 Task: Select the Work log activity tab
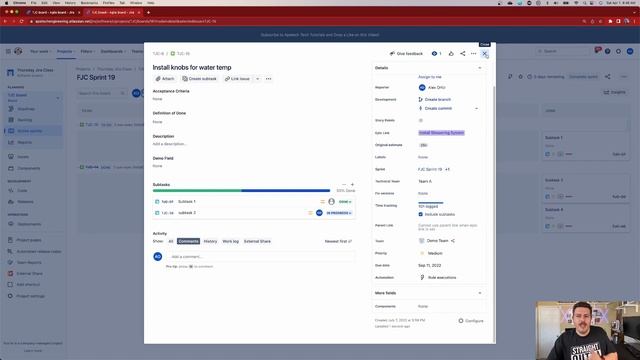click(230, 241)
